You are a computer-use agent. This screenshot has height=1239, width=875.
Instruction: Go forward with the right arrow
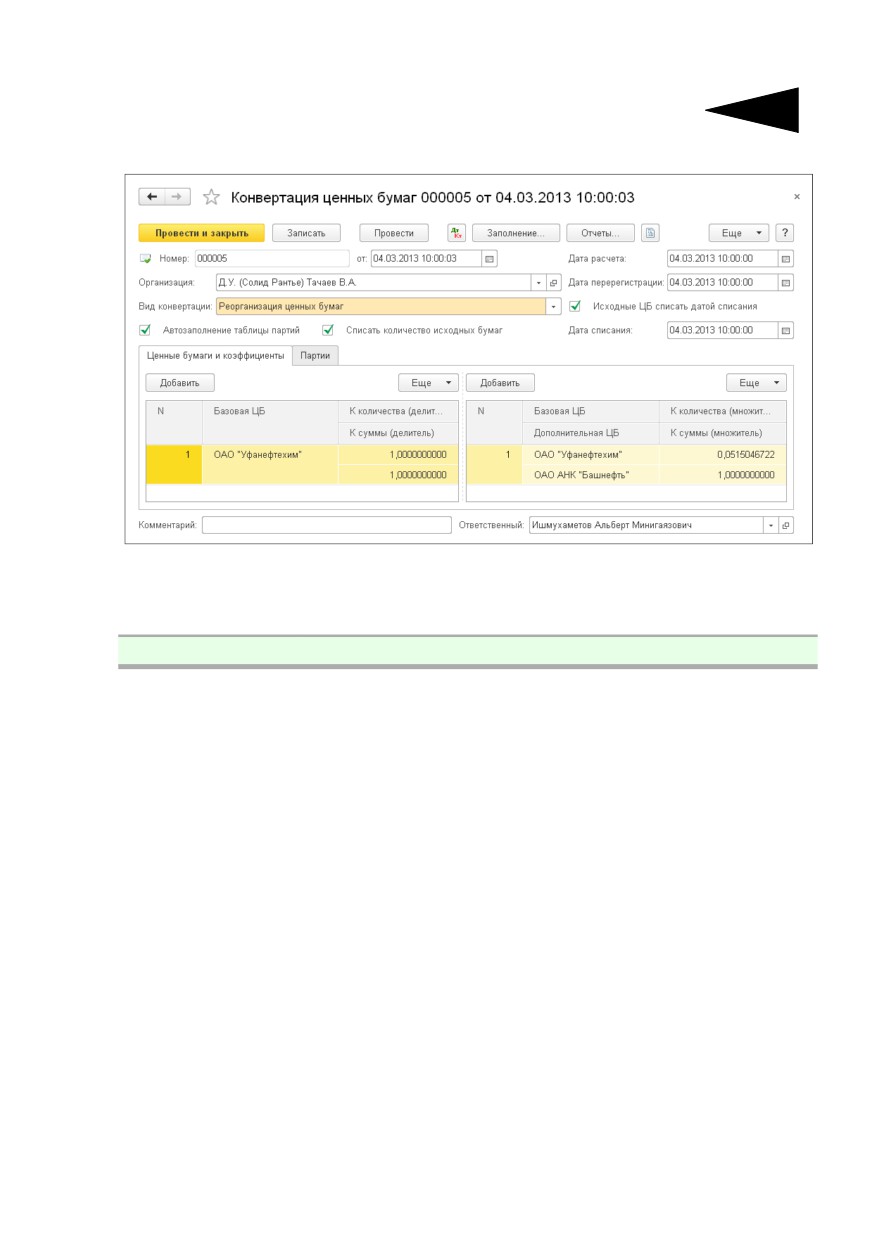177,198
